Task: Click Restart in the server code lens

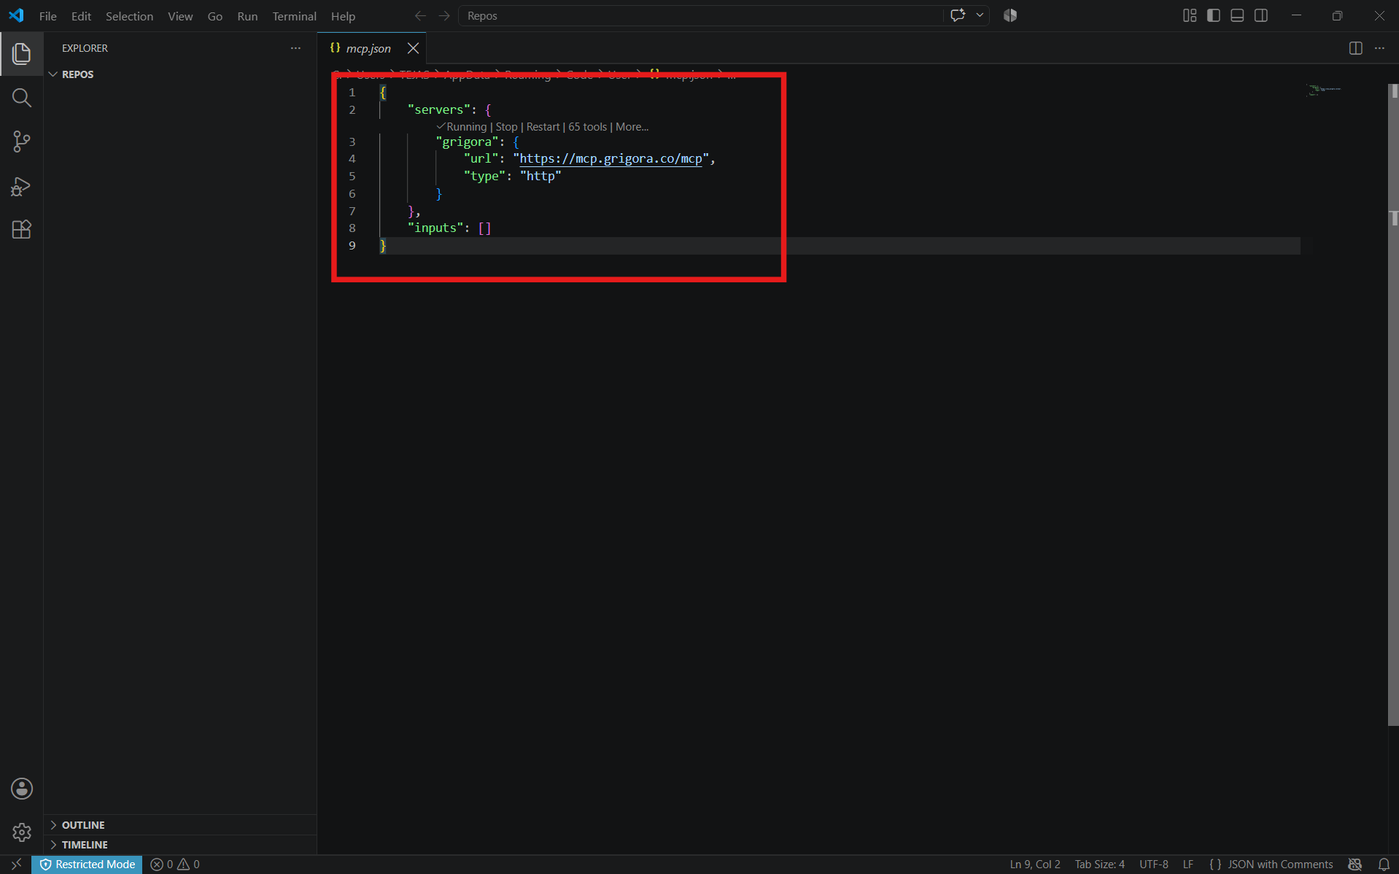Action: pos(543,127)
